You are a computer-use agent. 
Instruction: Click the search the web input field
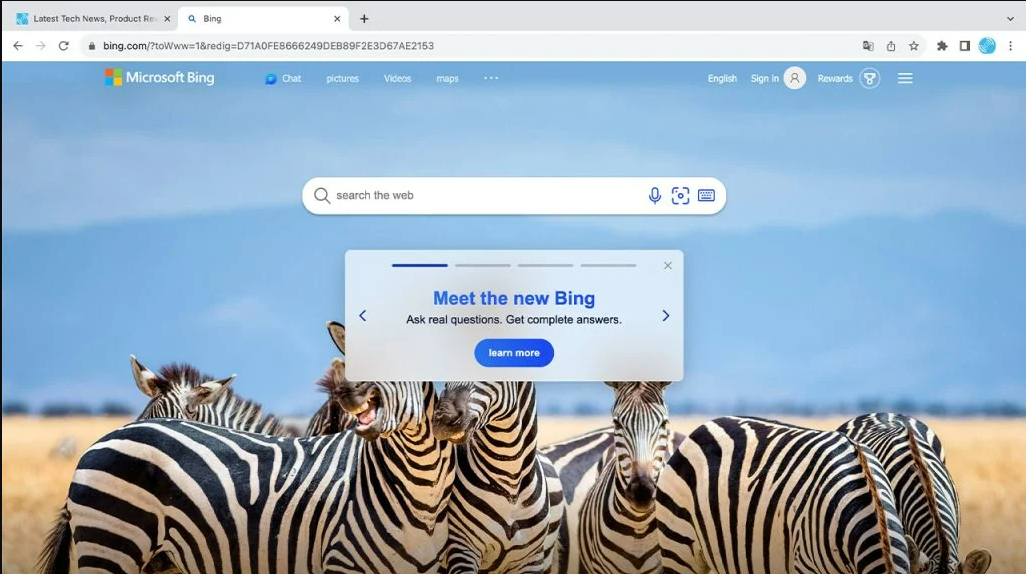[x=480, y=196]
